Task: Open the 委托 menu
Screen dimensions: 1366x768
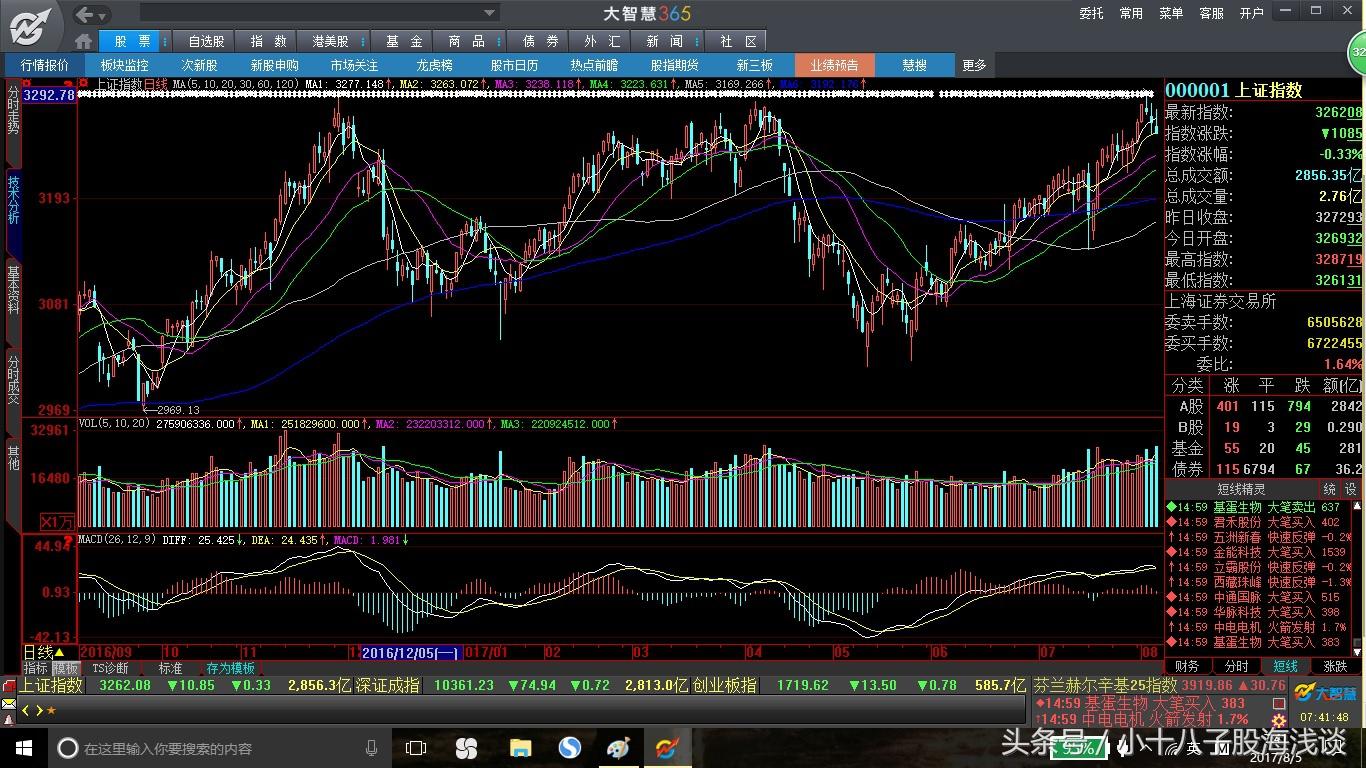Action: pyautogui.click(x=1091, y=13)
